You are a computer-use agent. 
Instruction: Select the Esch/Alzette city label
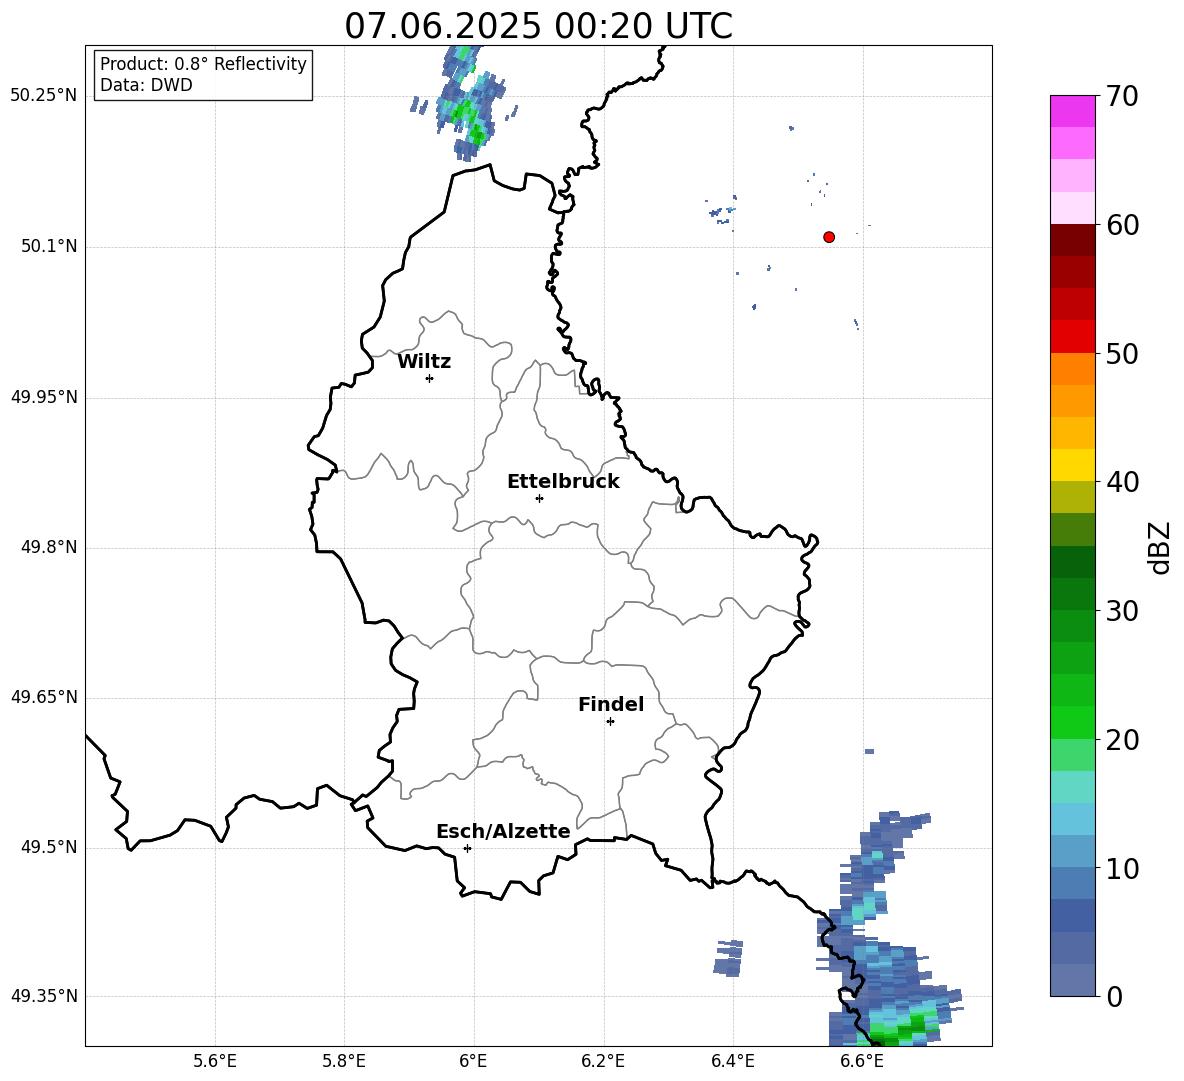coord(503,831)
